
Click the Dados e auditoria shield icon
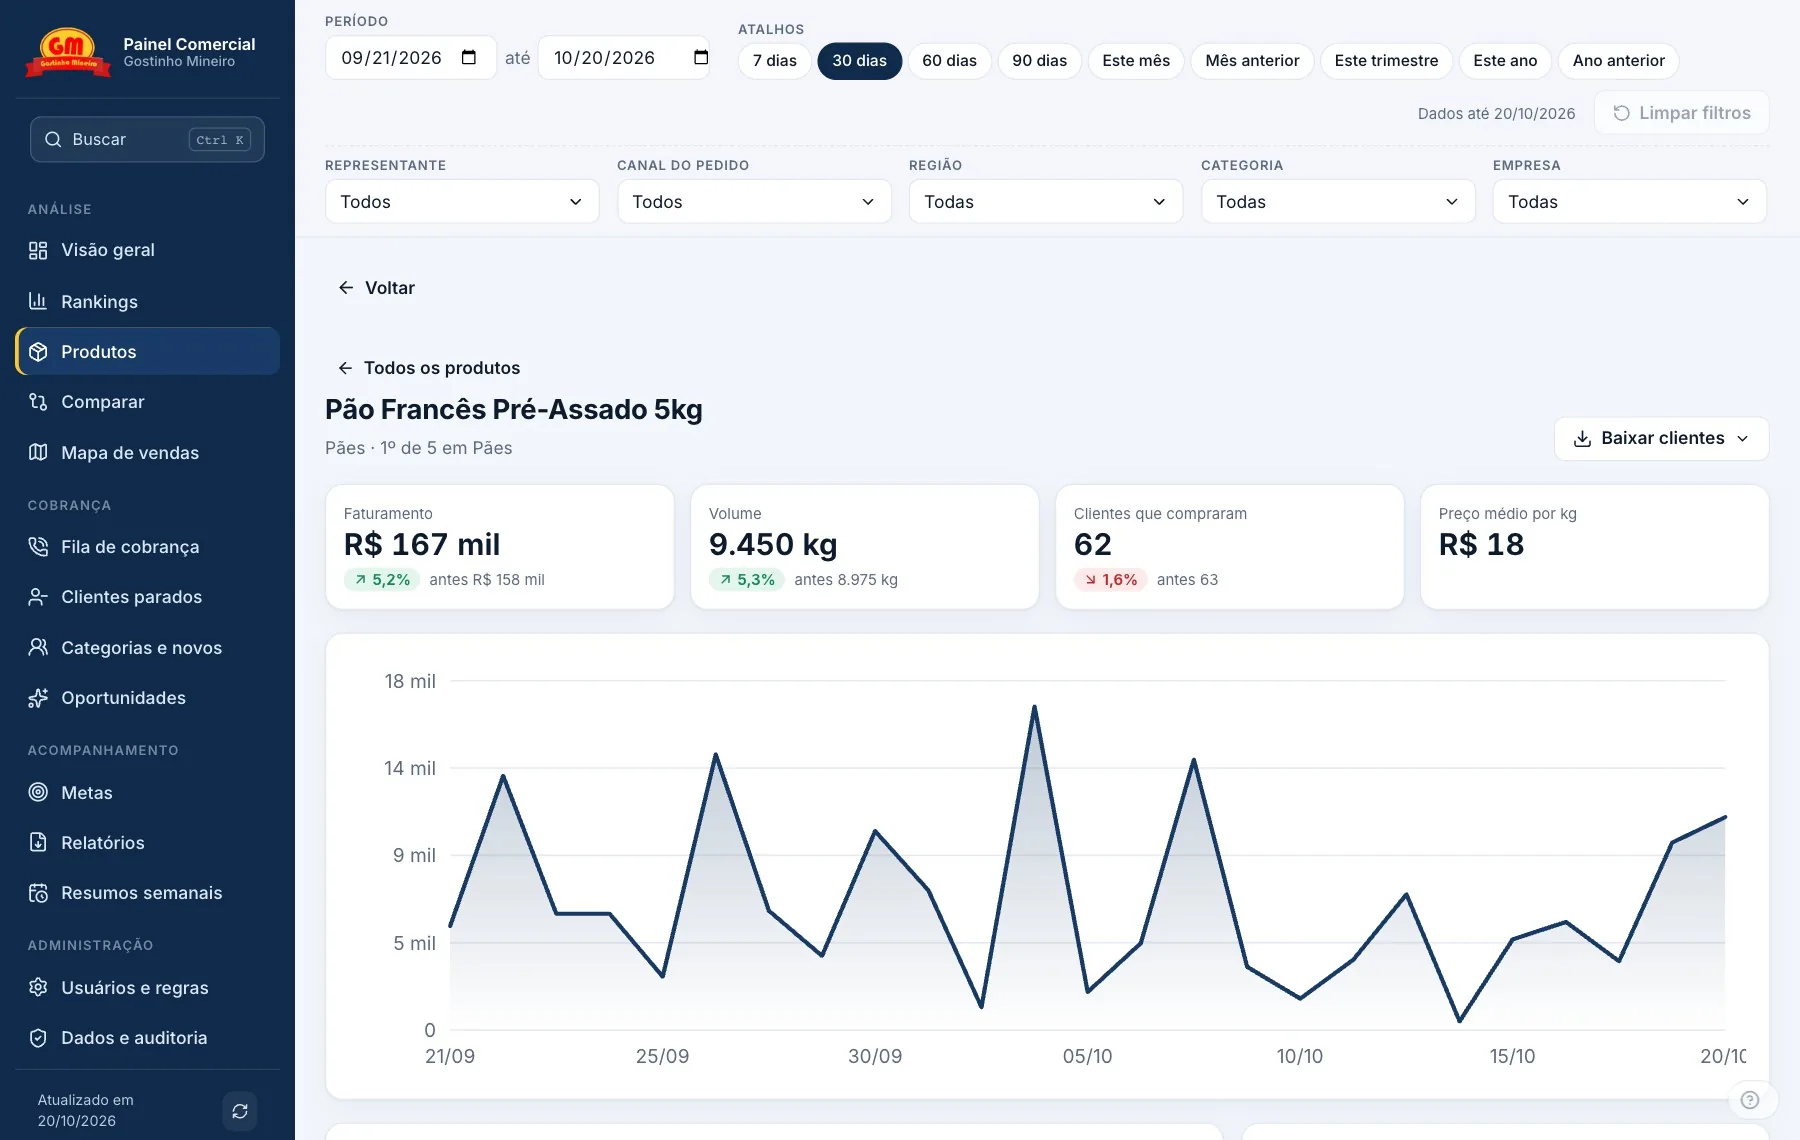[x=38, y=1038]
